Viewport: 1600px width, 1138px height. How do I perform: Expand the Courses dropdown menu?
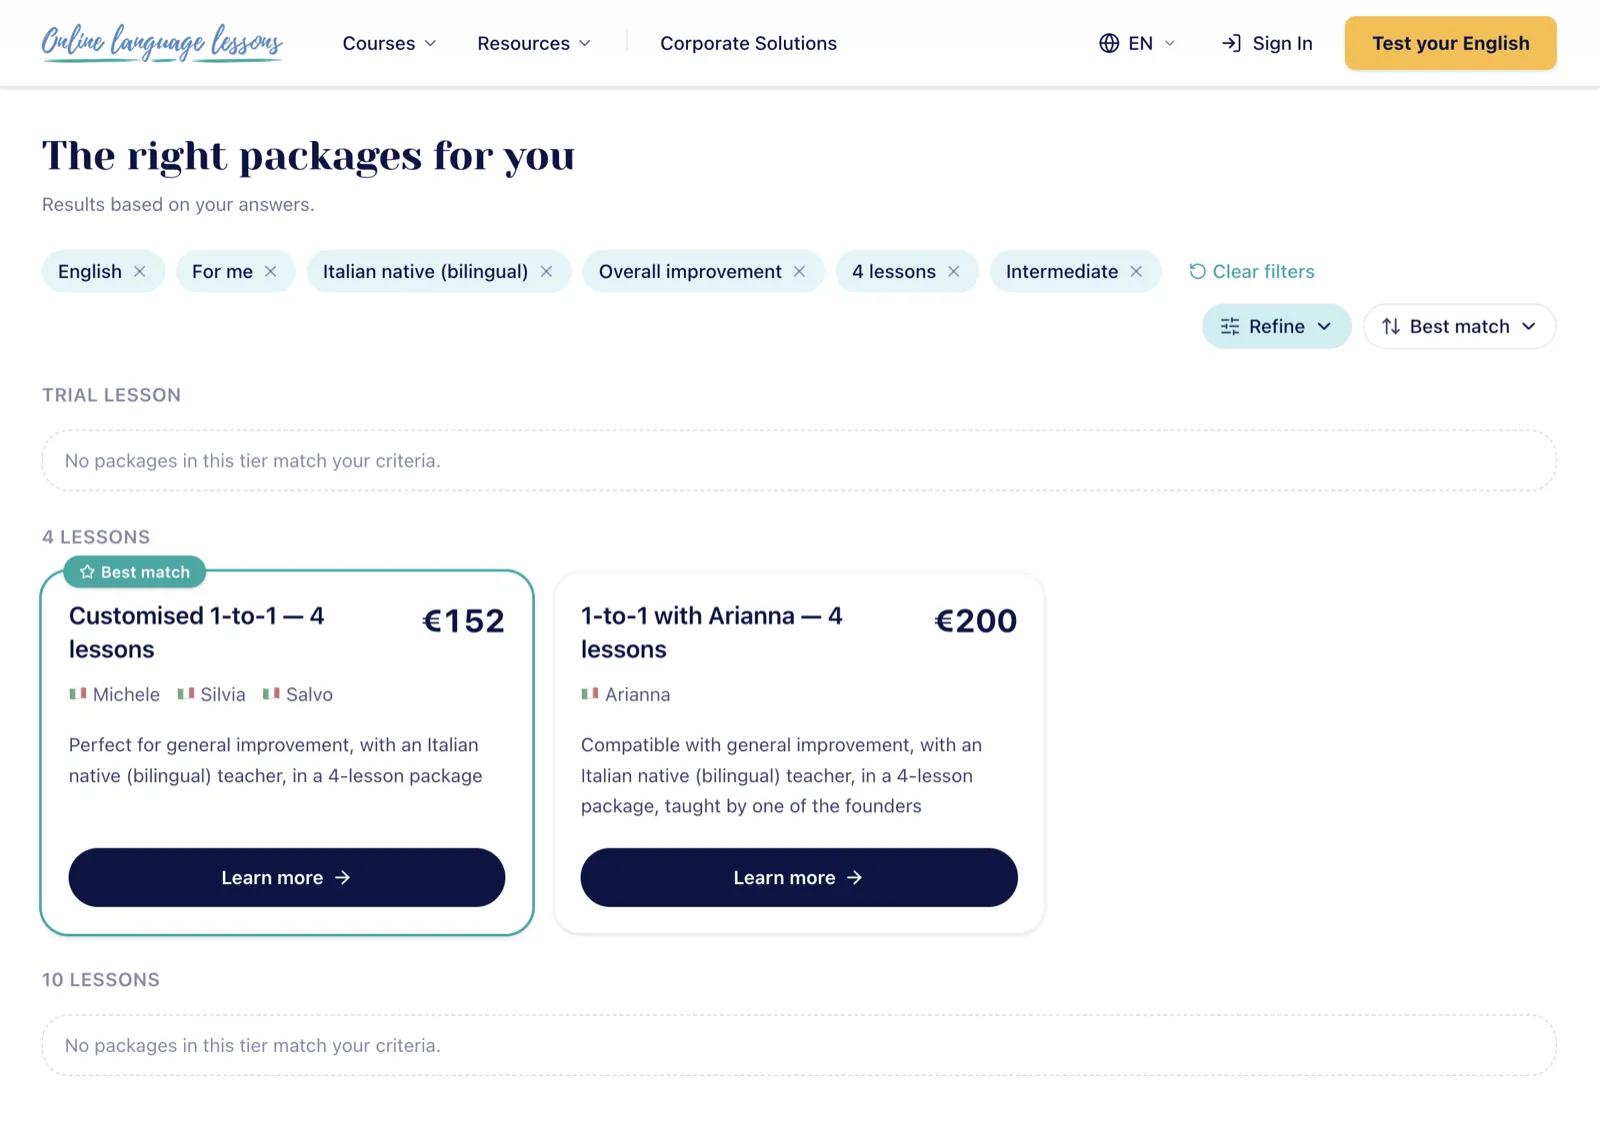(x=389, y=43)
